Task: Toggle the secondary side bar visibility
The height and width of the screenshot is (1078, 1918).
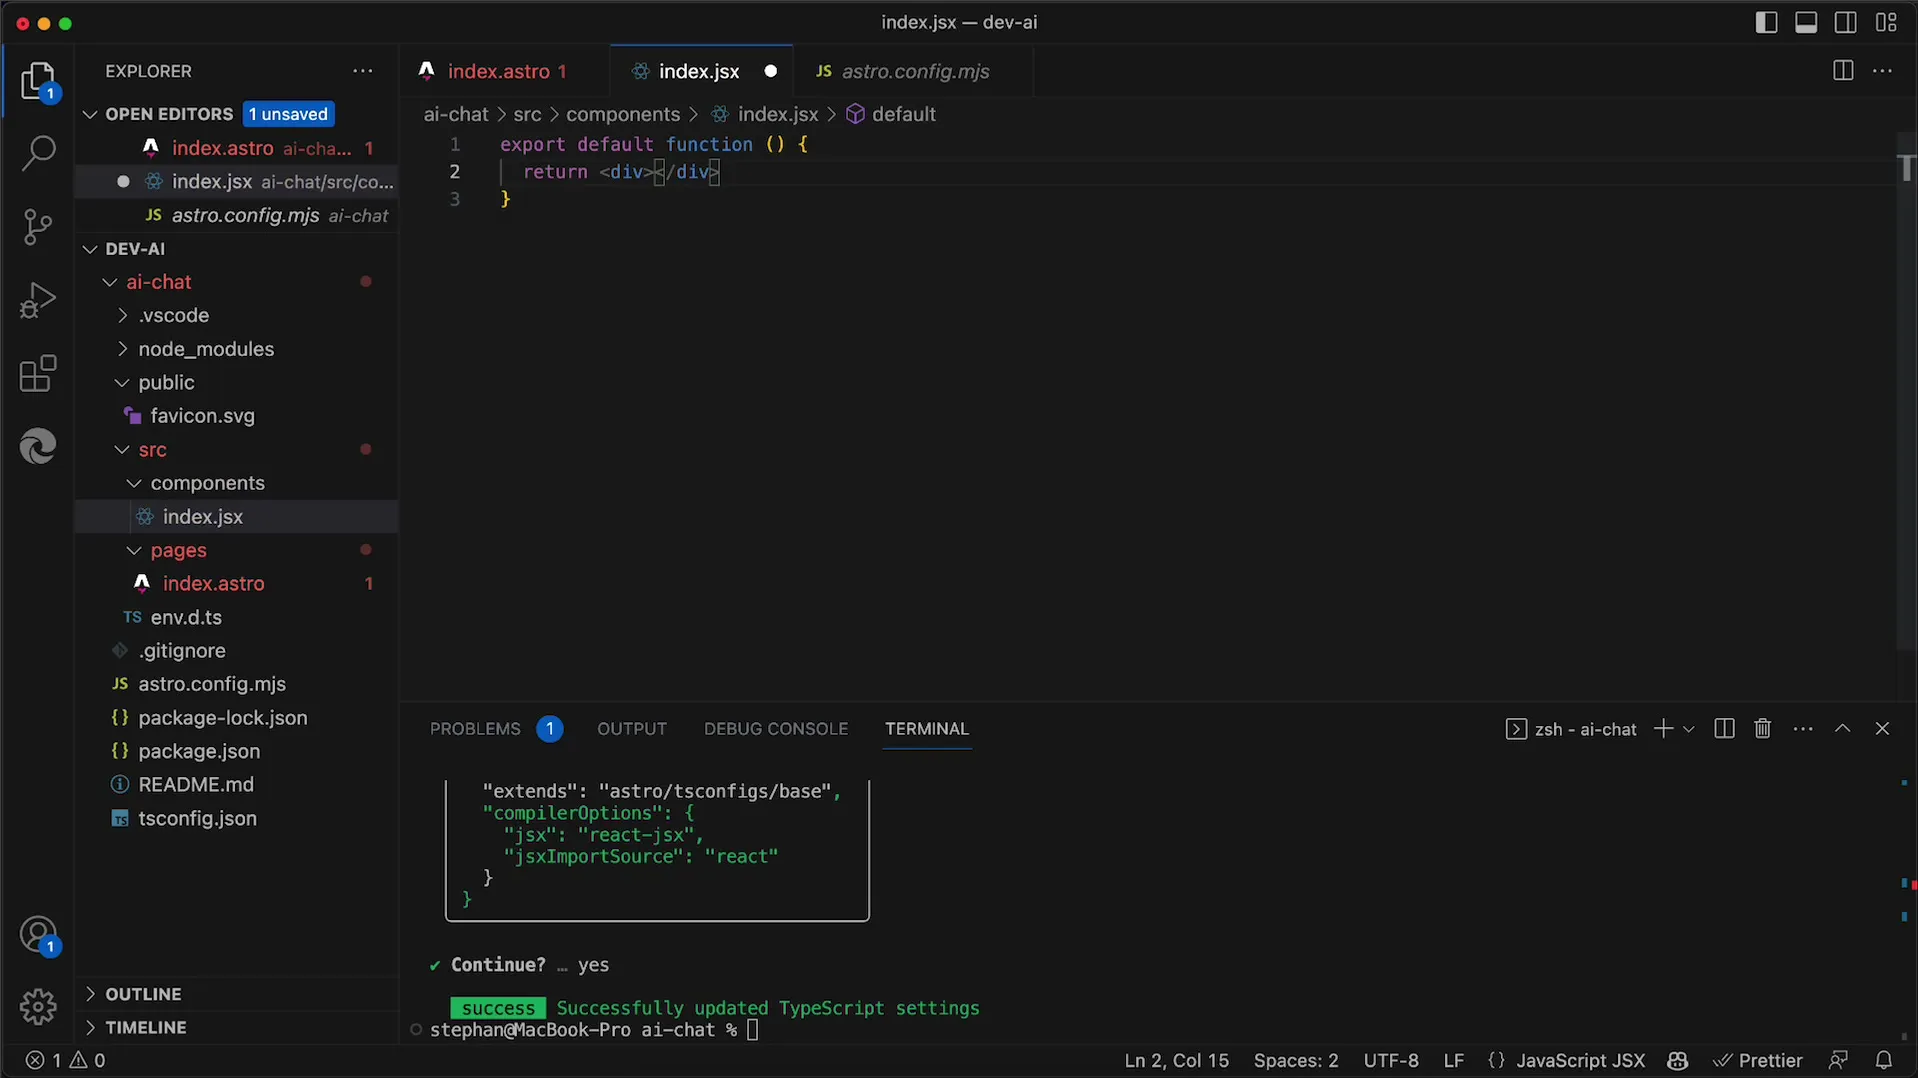Action: (1846, 22)
